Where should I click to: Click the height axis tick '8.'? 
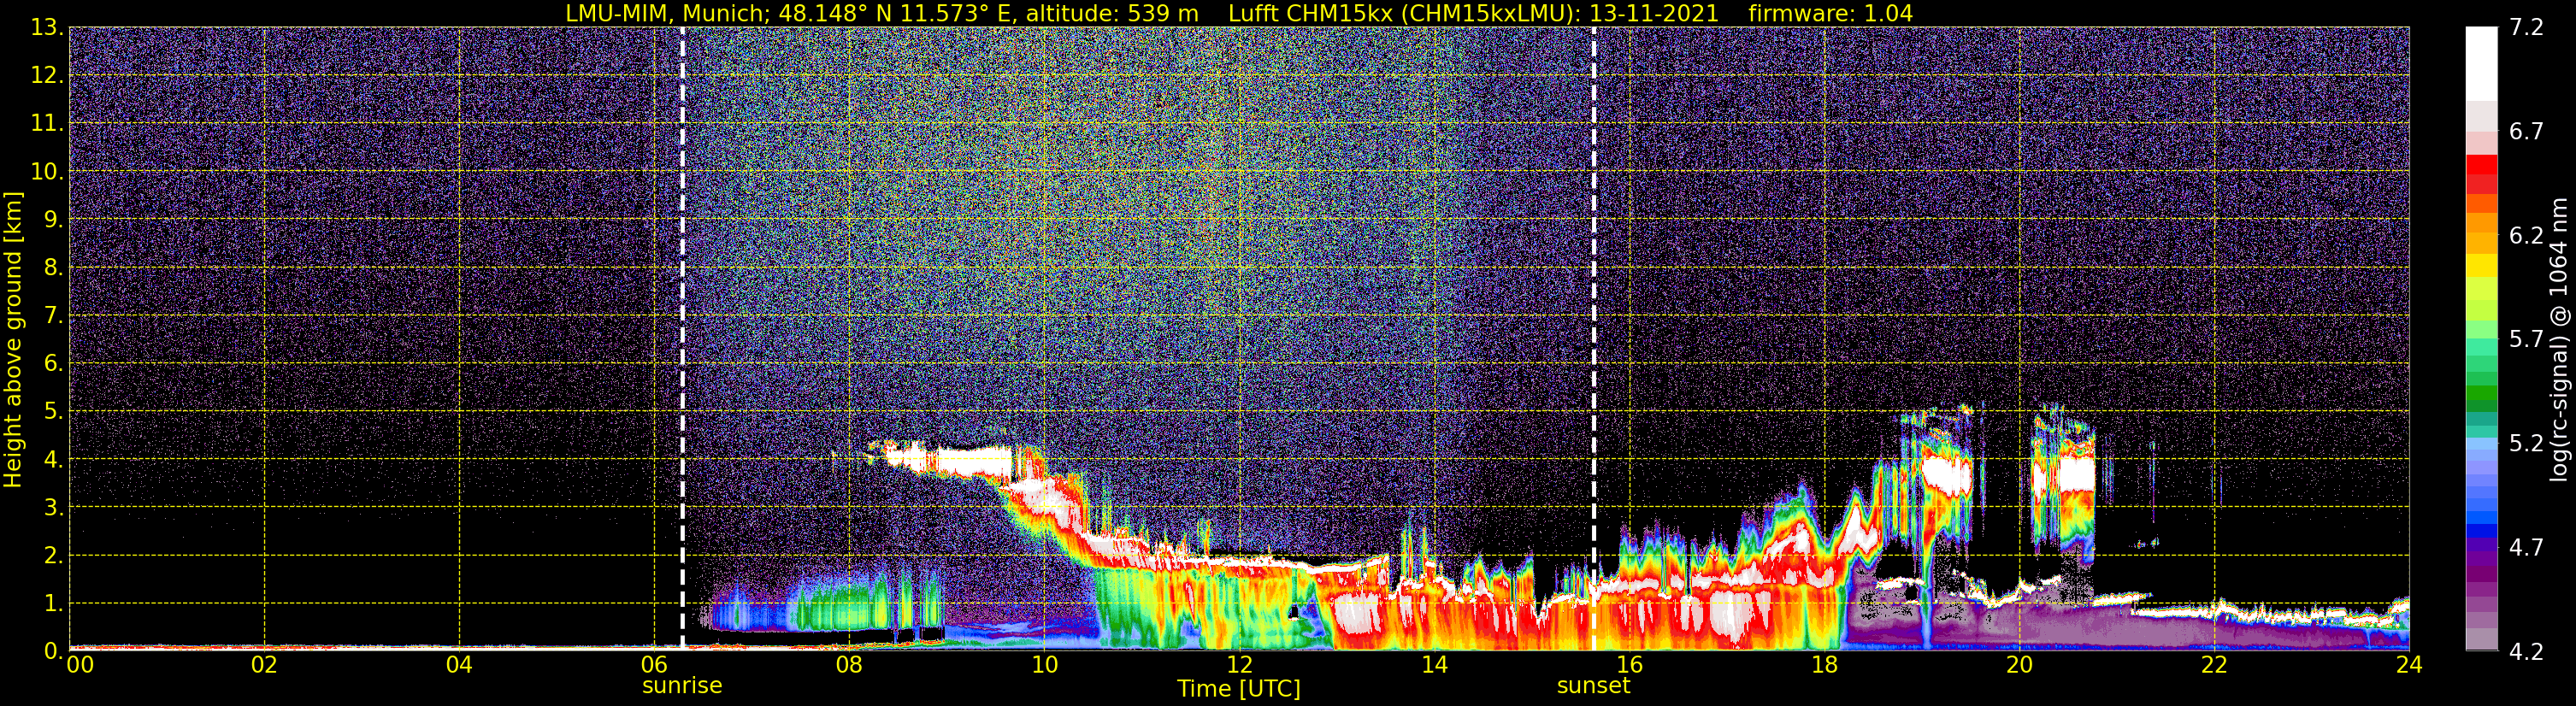pyautogui.click(x=53, y=268)
